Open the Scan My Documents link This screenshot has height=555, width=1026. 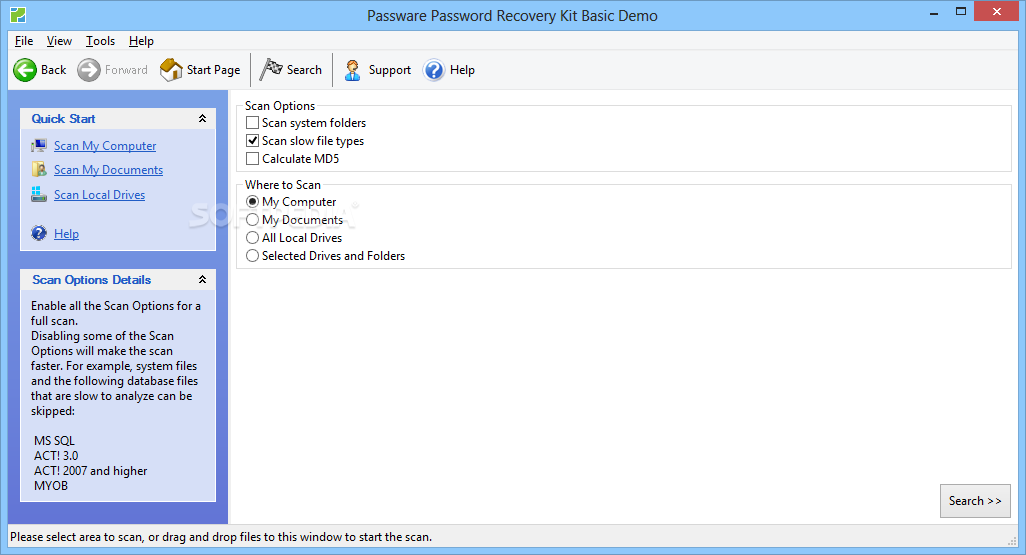point(109,170)
